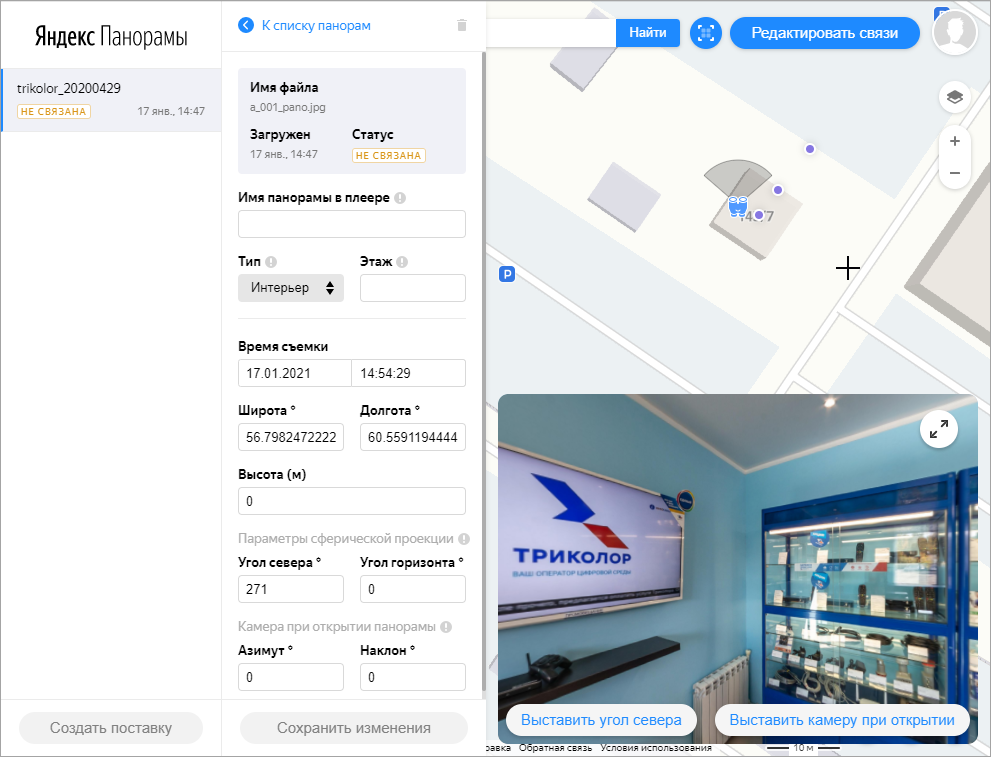Open the user profile avatar
The height and width of the screenshot is (757, 991).
point(955,32)
